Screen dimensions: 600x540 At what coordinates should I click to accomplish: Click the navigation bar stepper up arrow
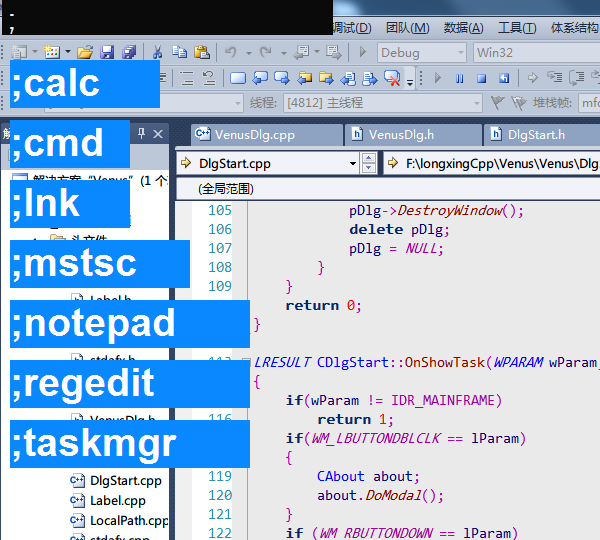(368, 158)
